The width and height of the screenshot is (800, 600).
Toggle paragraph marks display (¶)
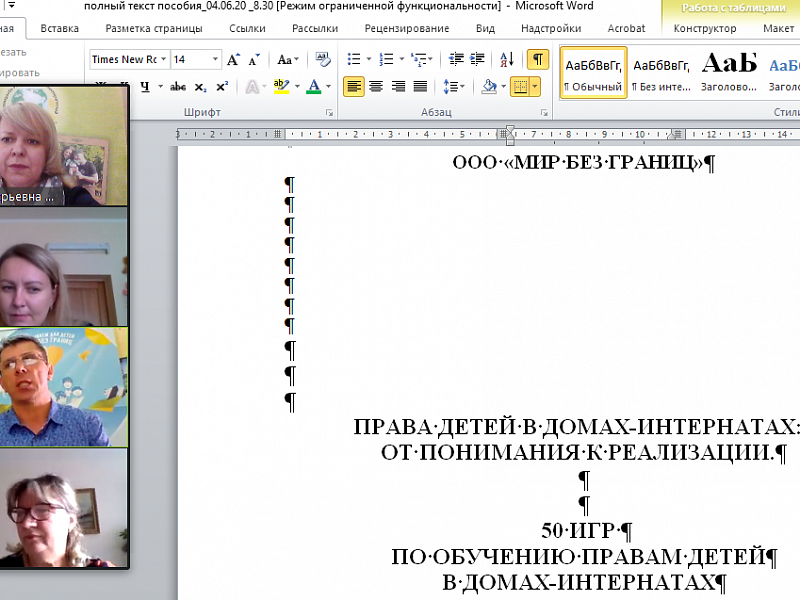click(x=538, y=60)
